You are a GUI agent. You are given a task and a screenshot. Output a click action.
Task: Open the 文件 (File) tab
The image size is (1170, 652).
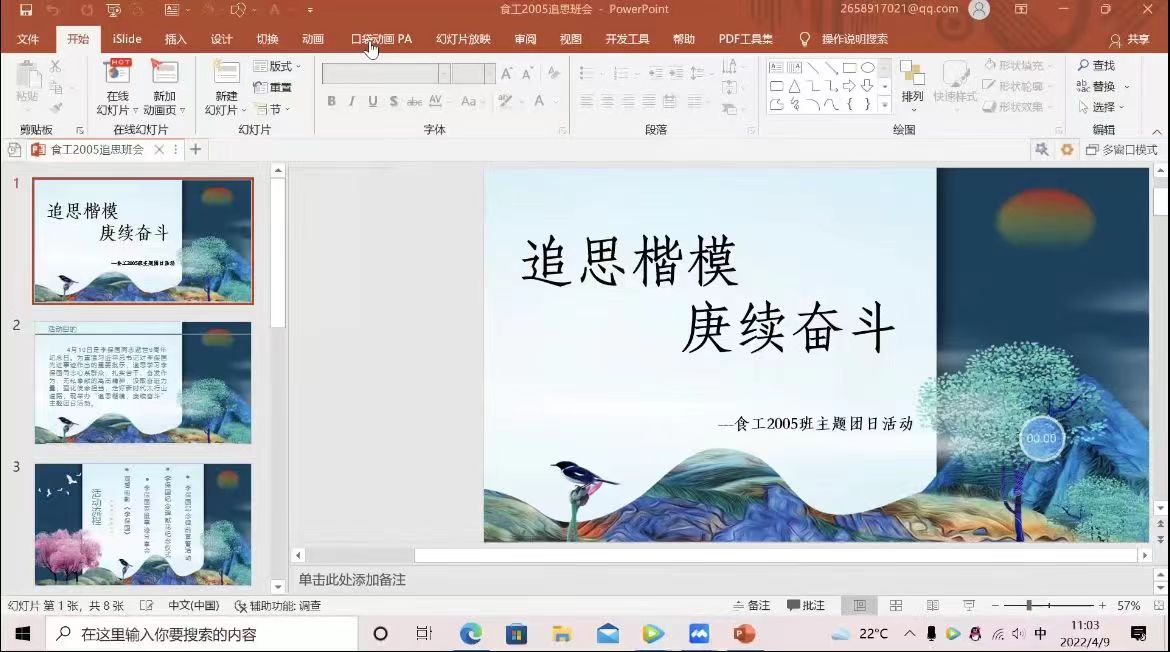pyautogui.click(x=28, y=39)
